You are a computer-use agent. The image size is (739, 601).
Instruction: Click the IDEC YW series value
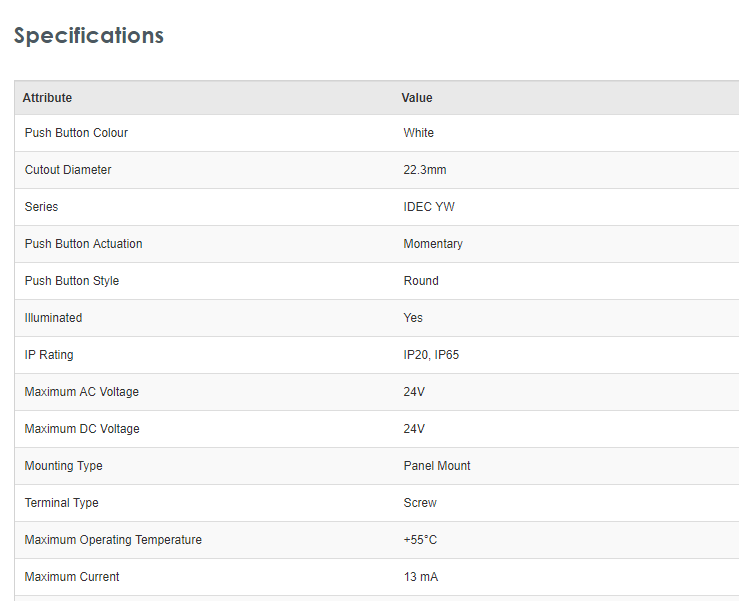tap(429, 207)
